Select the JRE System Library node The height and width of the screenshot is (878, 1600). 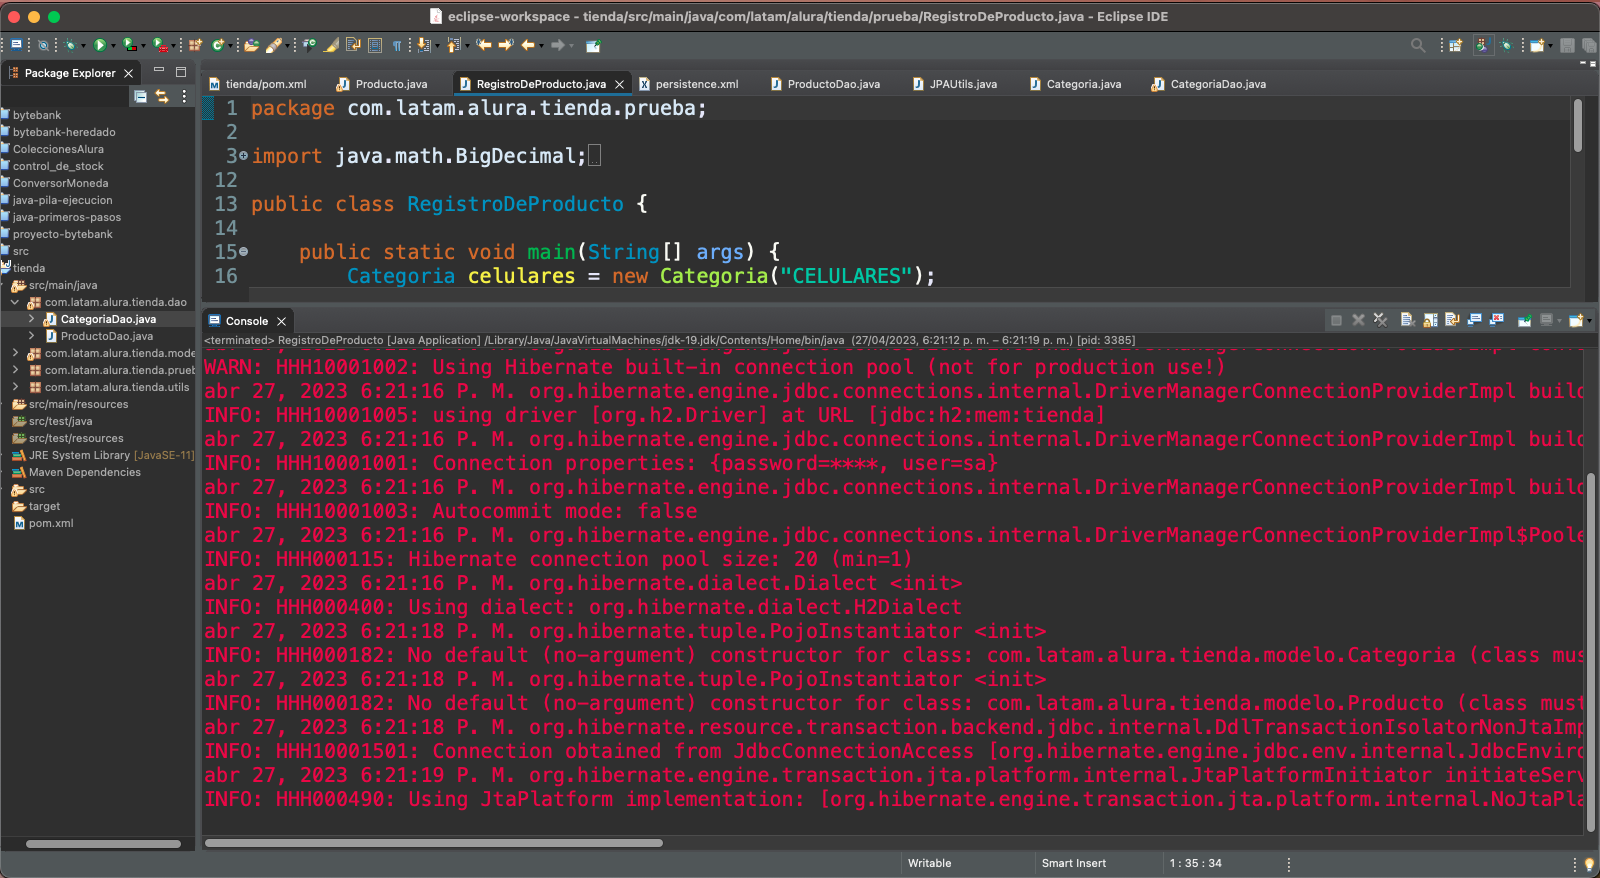(102, 455)
